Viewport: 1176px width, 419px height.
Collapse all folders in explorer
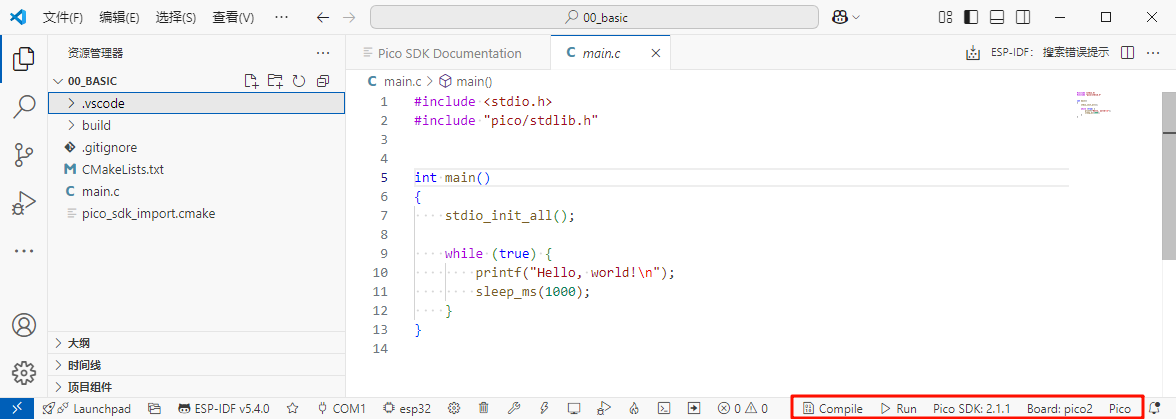(x=322, y=81)
